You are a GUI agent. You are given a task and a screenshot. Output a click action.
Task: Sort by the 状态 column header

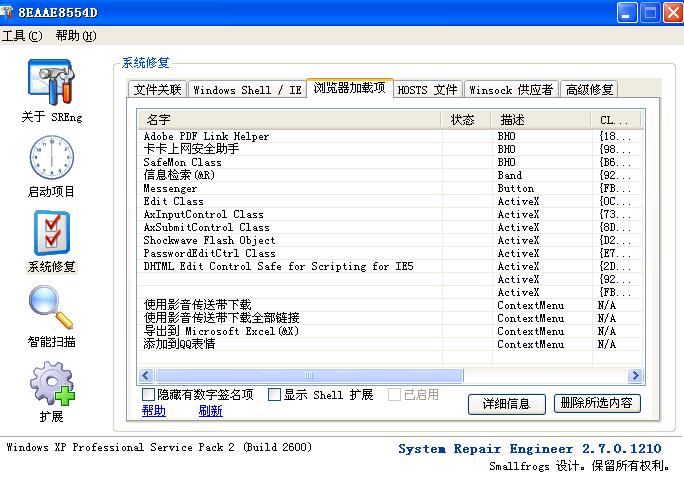point(466,120)
